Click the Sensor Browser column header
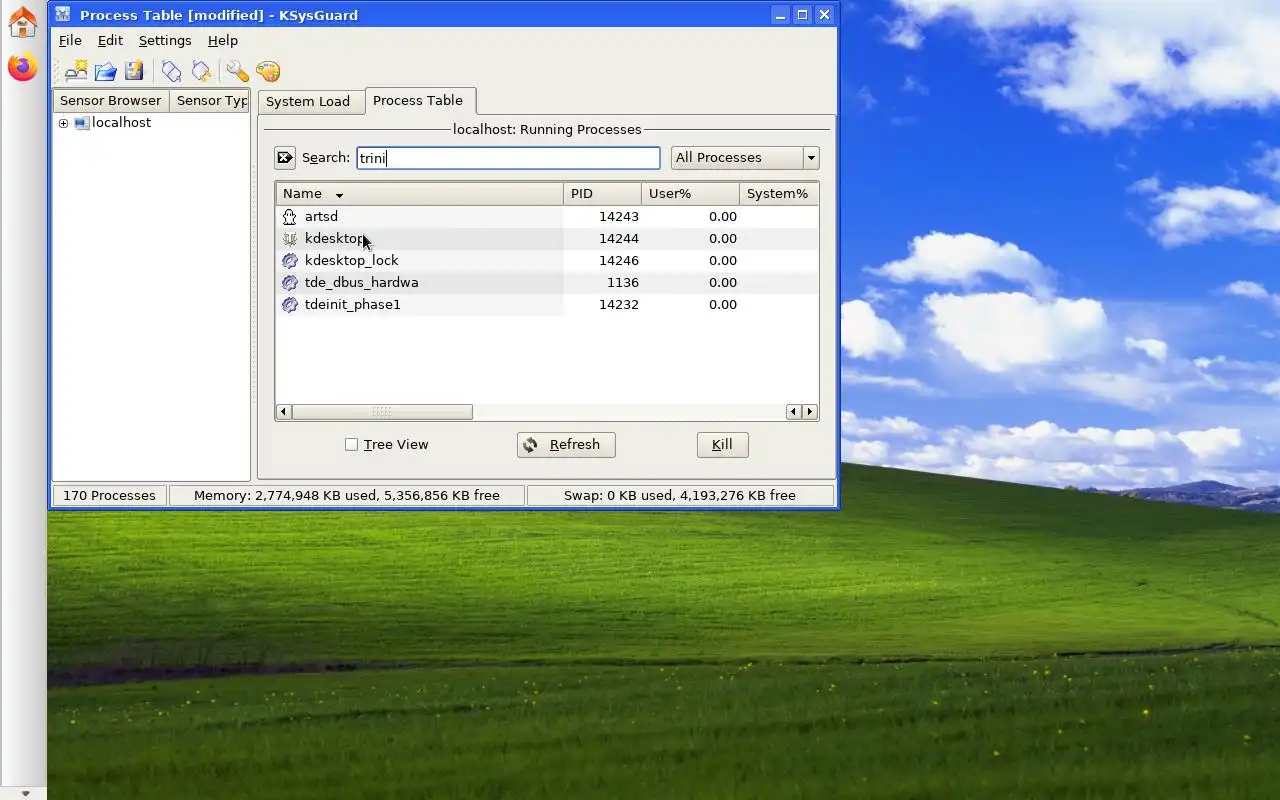This screenshot has height=800, width=1280. pos(110,101)
